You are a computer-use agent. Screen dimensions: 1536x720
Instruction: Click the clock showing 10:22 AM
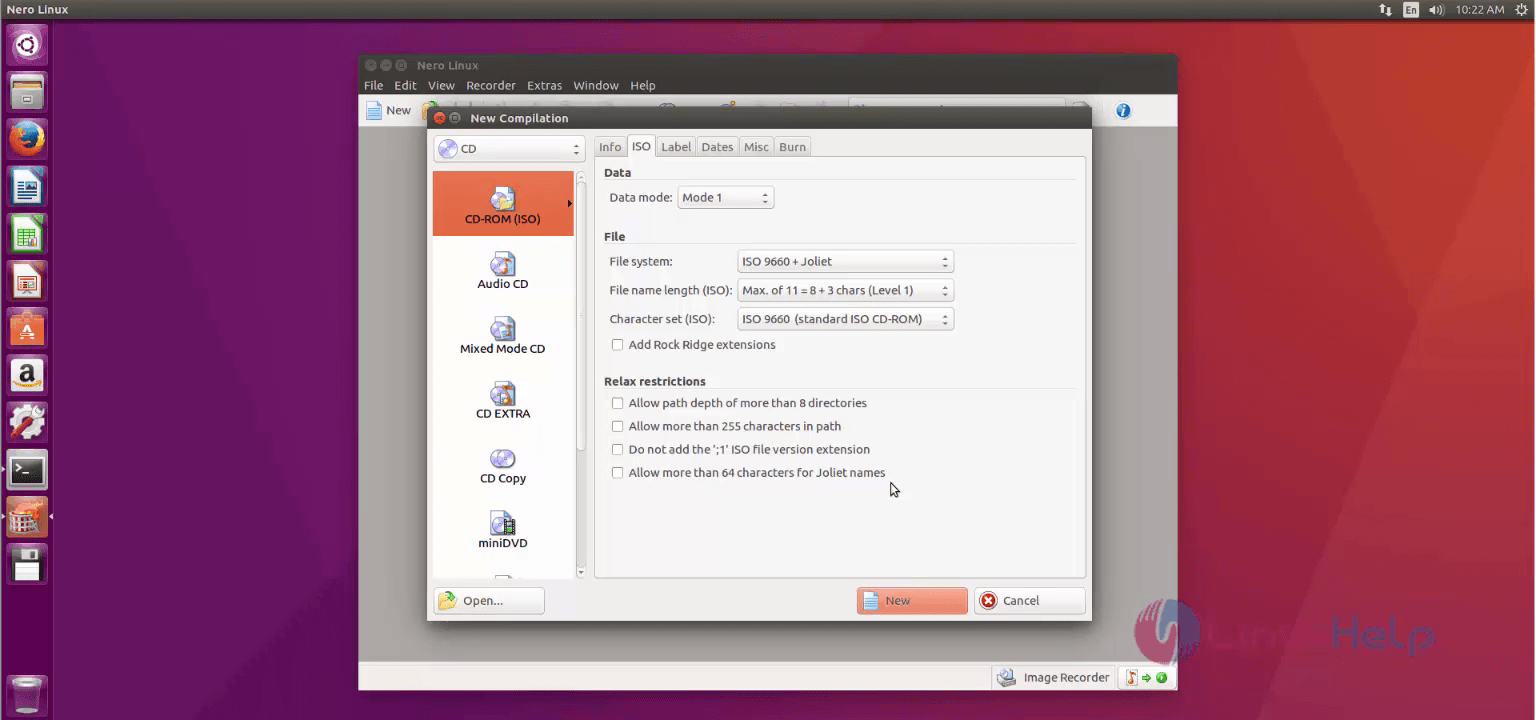click(1480, 9)
